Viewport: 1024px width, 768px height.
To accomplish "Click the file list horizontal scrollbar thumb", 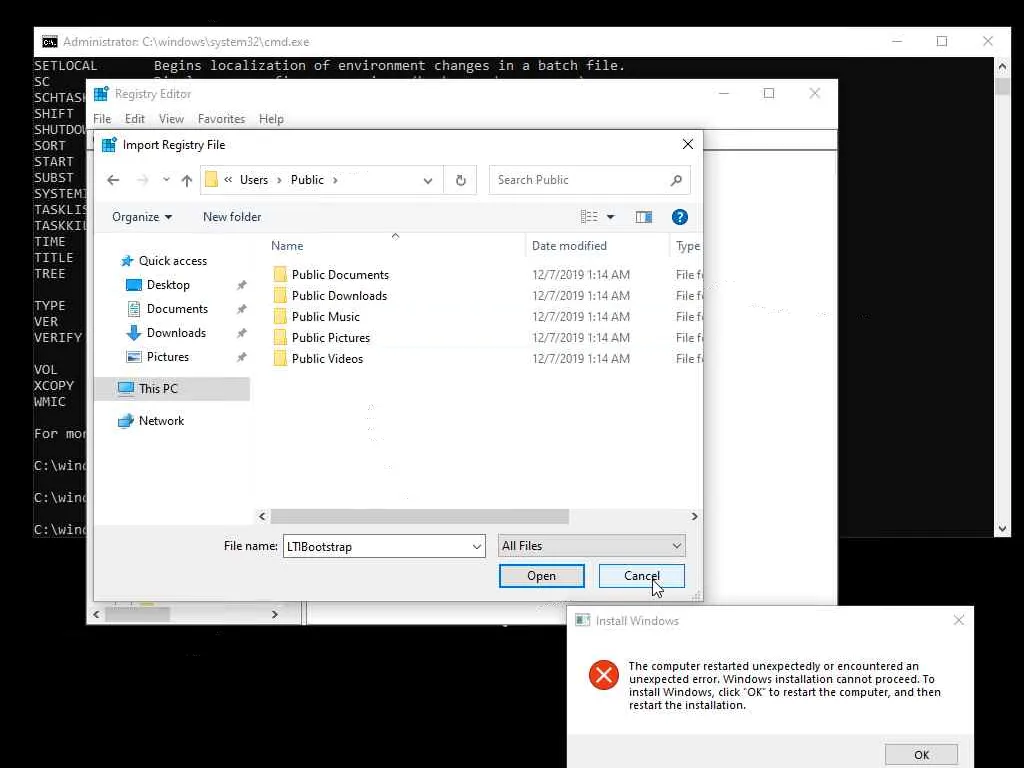I will [419, 517].
